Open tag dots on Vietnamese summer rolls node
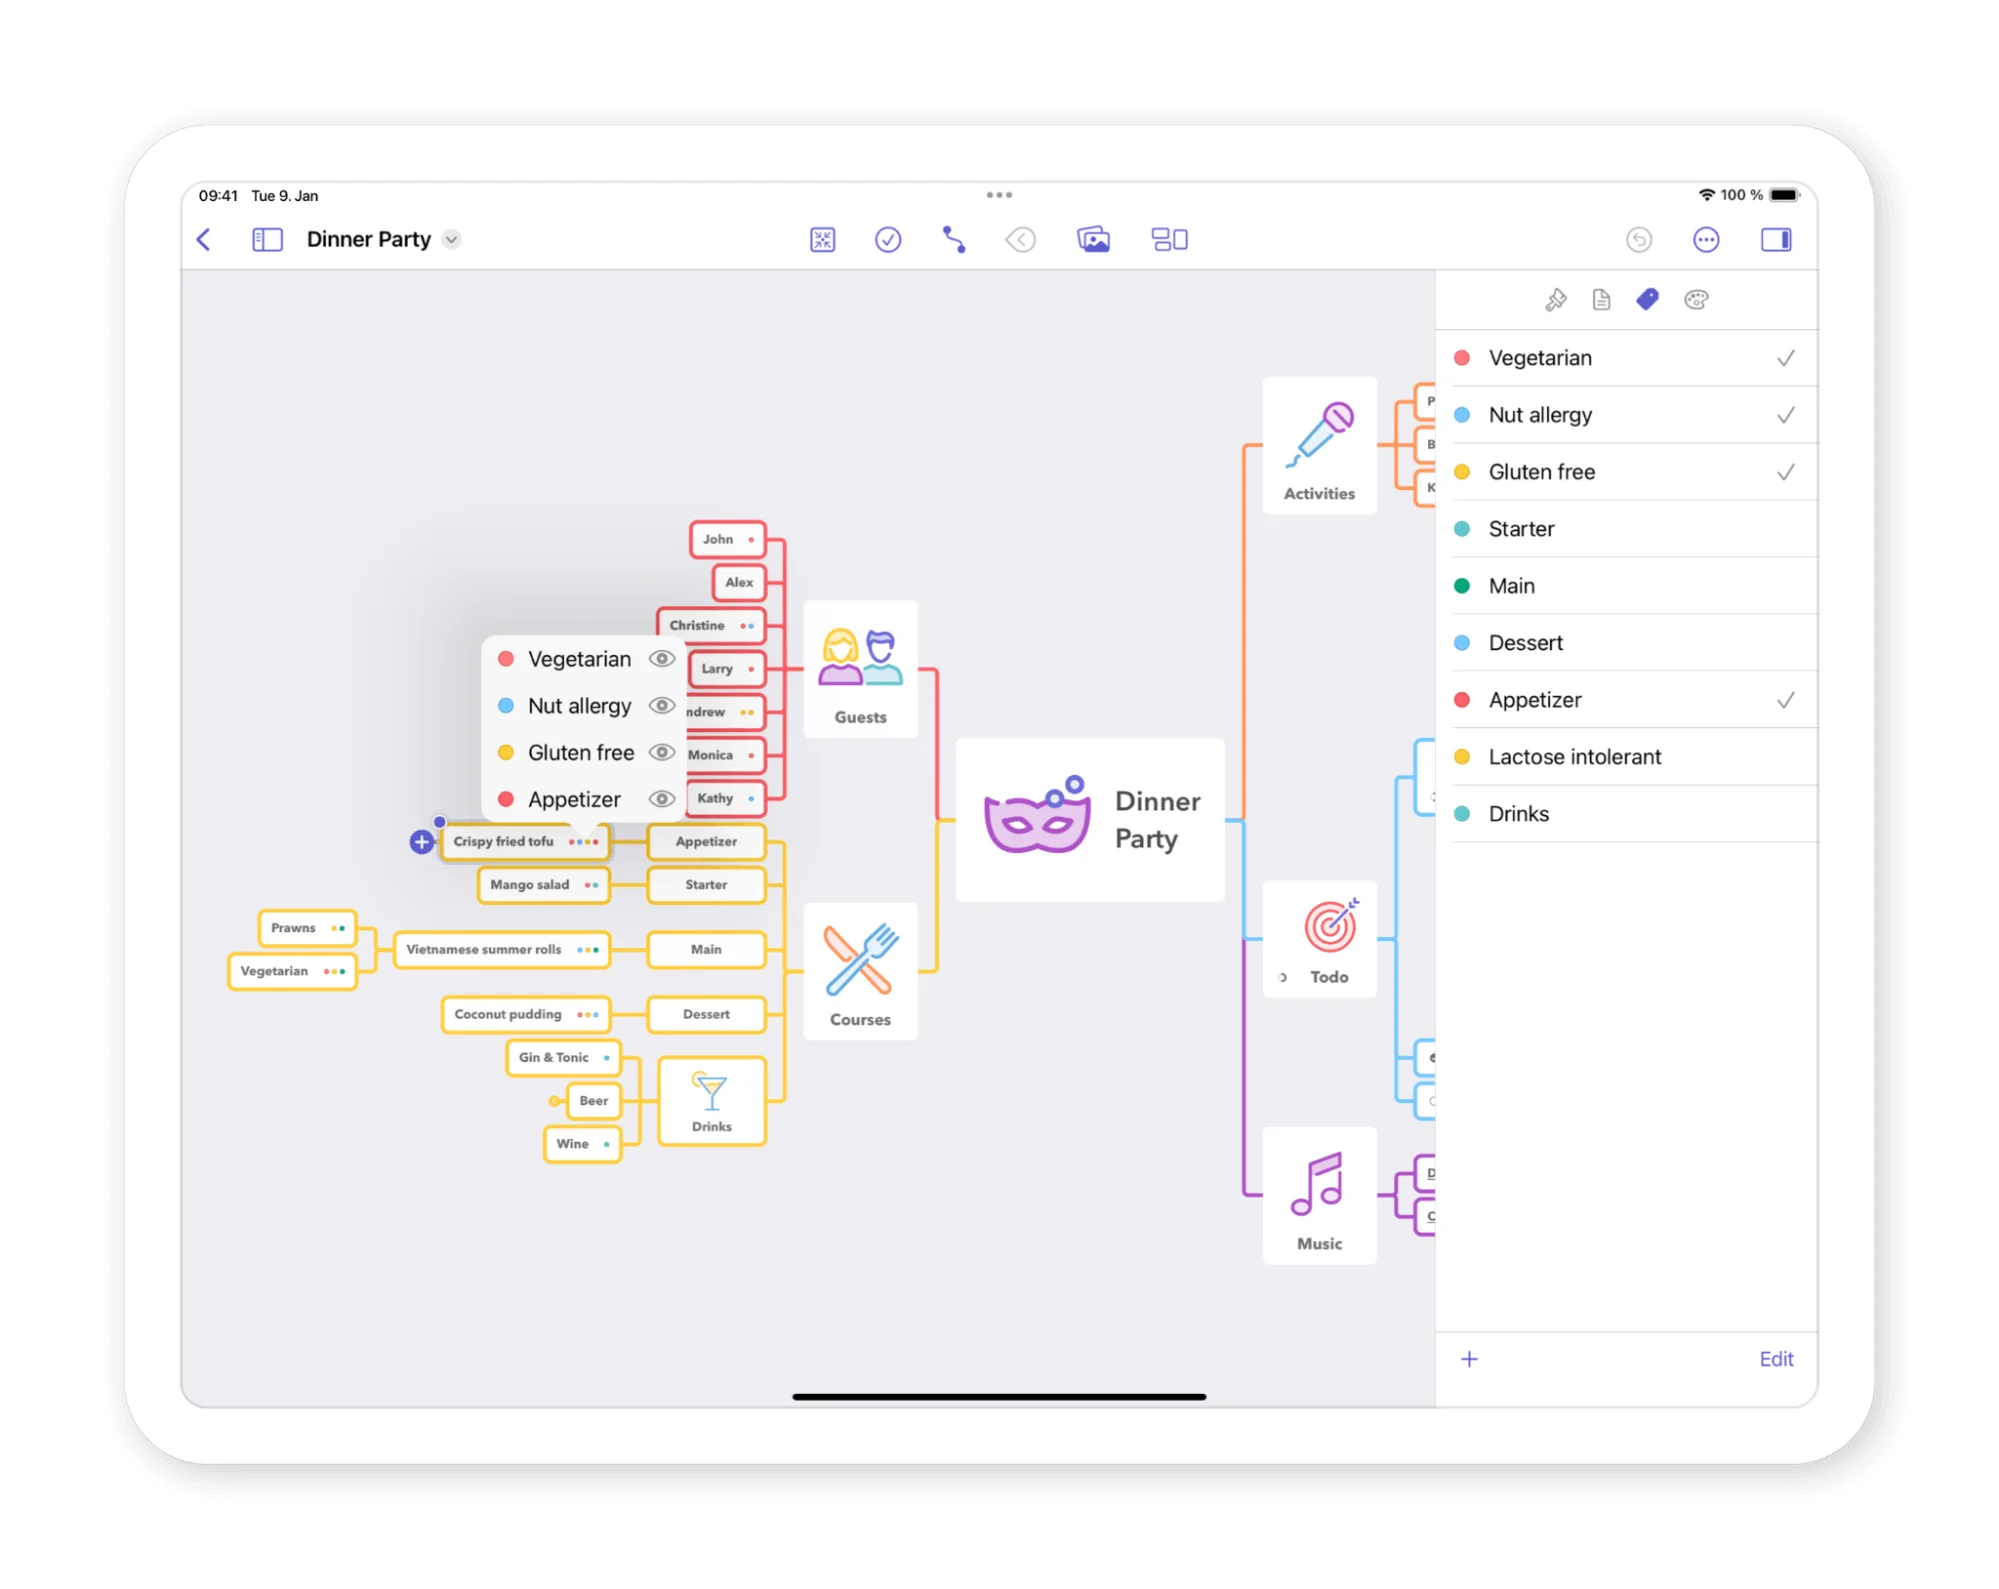 coord(588,950)
